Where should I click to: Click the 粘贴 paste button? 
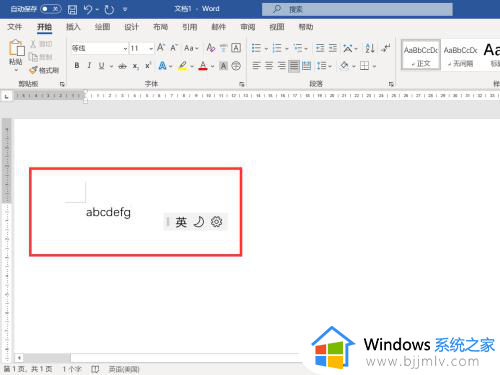point(16,56)
